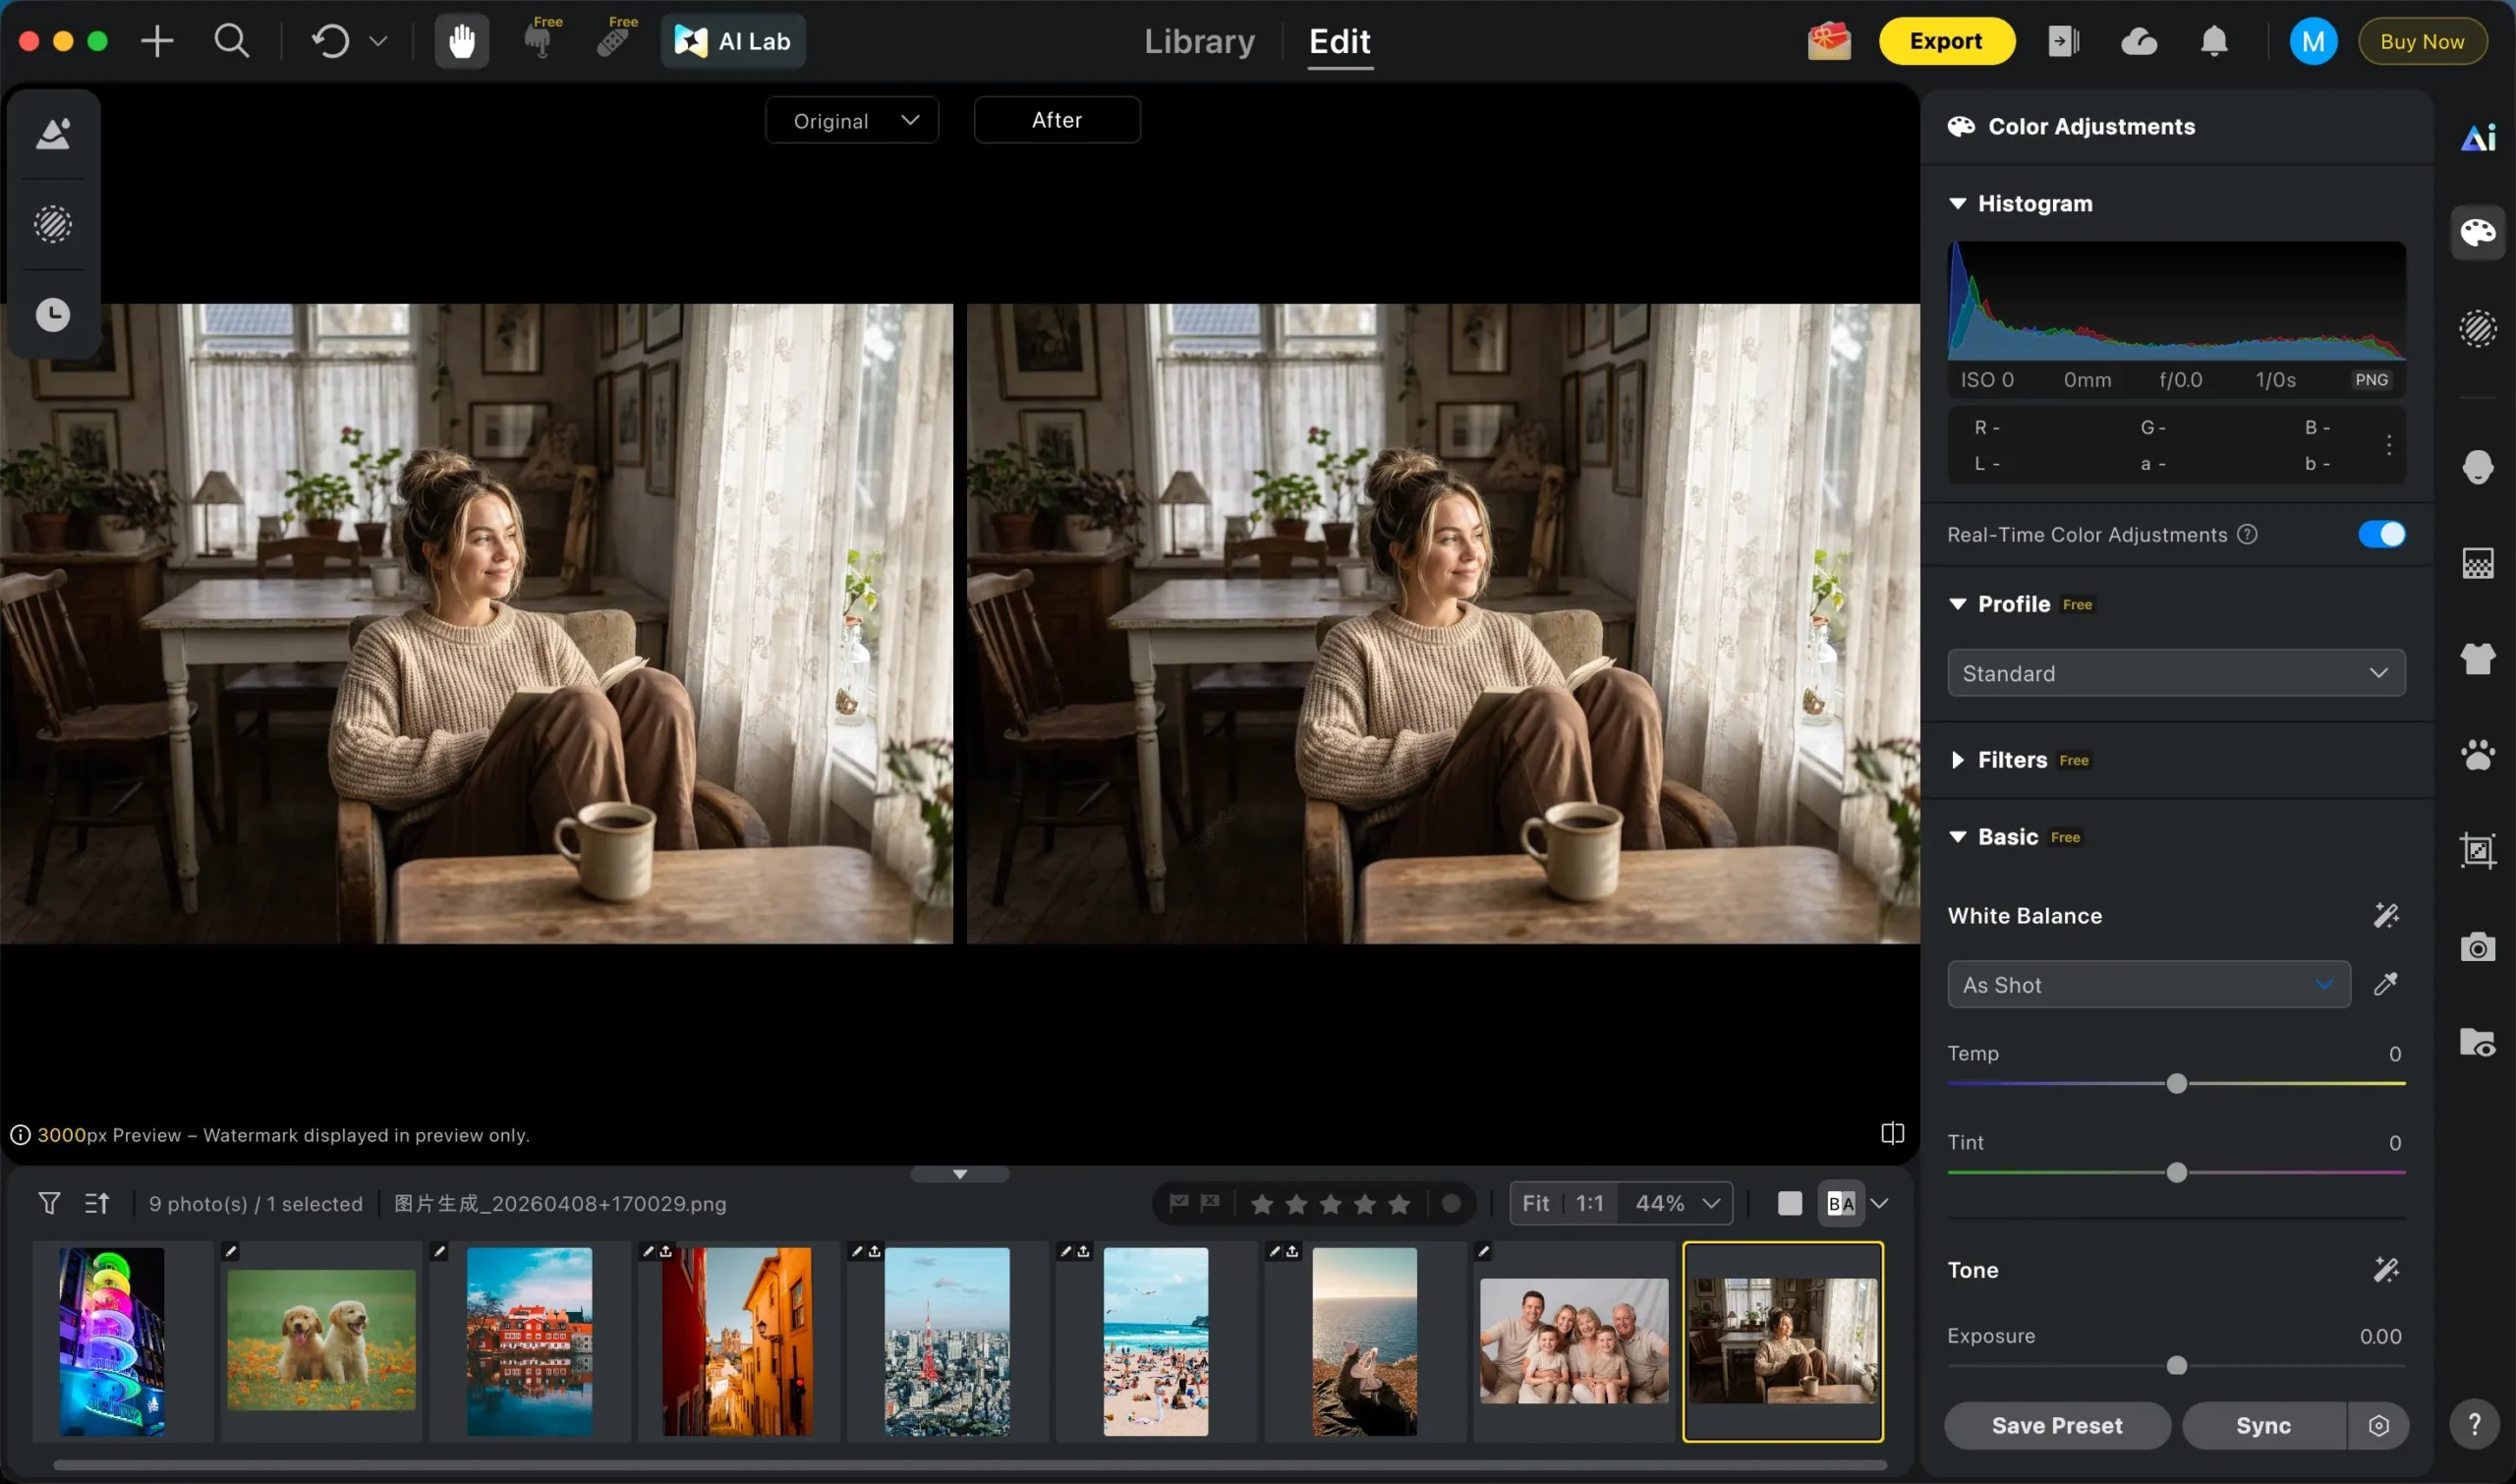The image size is (2516, 1484).
Task: Click the notification bell icon
Action: coord(2213,41)
